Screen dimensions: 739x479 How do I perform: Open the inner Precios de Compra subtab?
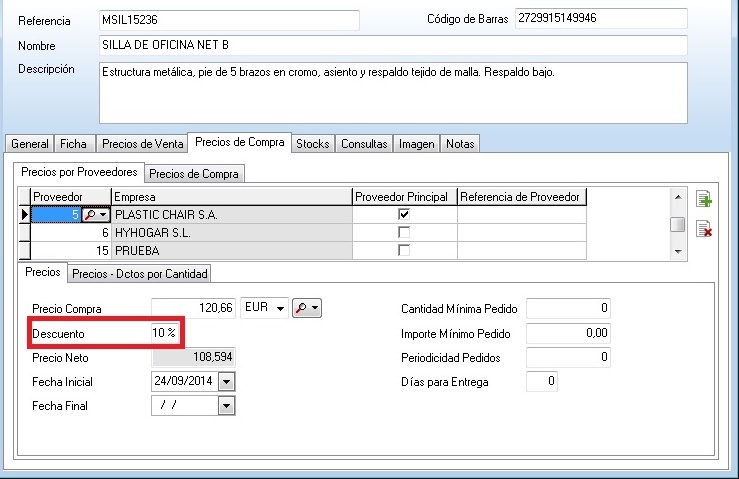194,173
